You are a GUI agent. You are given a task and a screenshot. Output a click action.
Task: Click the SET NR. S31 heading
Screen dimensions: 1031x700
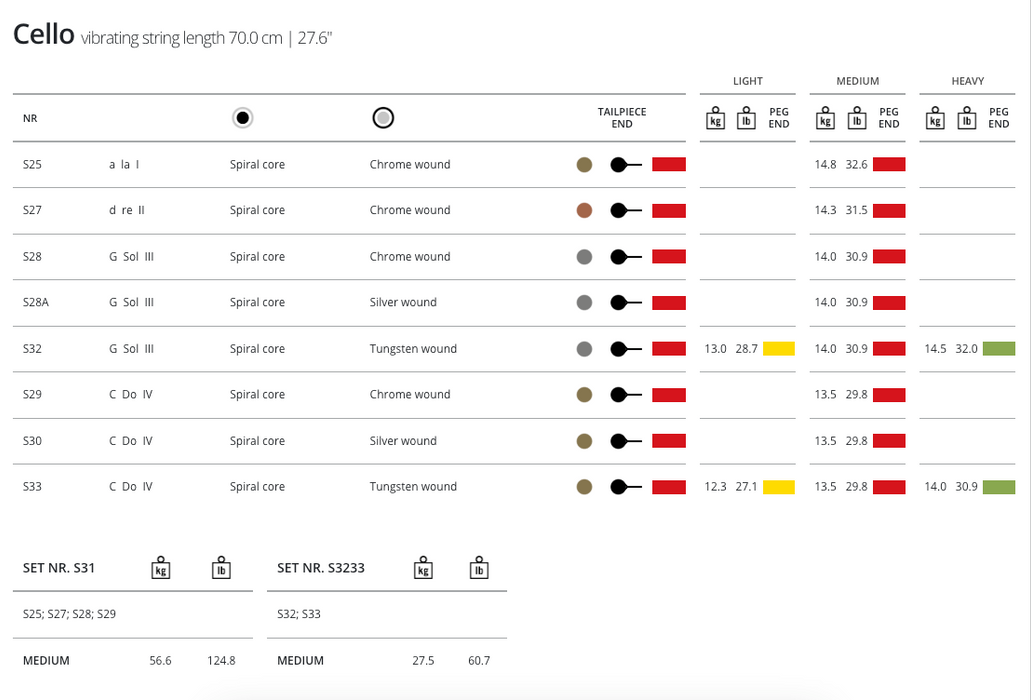(59, 568)
